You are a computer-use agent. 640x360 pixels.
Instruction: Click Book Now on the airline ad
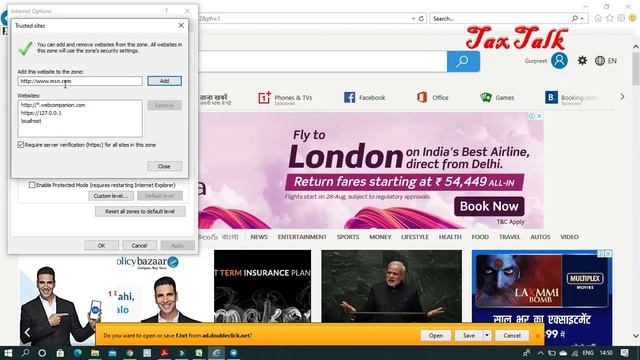click(x=489, y=207)
